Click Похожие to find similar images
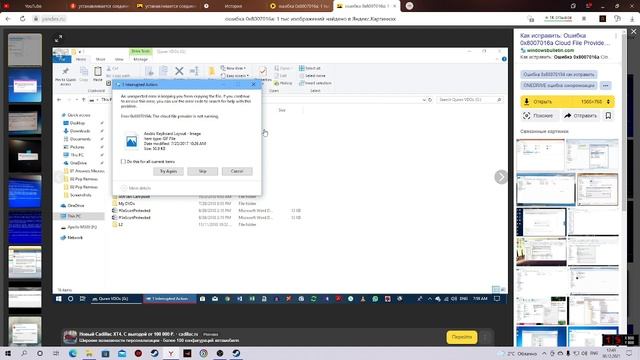 tap(539, 116)
